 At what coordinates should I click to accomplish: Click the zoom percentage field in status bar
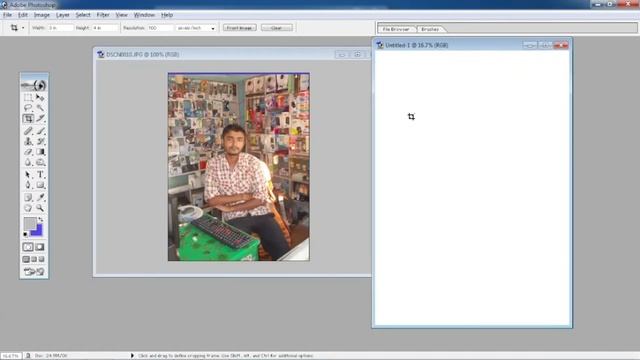[x=11, y=356]
